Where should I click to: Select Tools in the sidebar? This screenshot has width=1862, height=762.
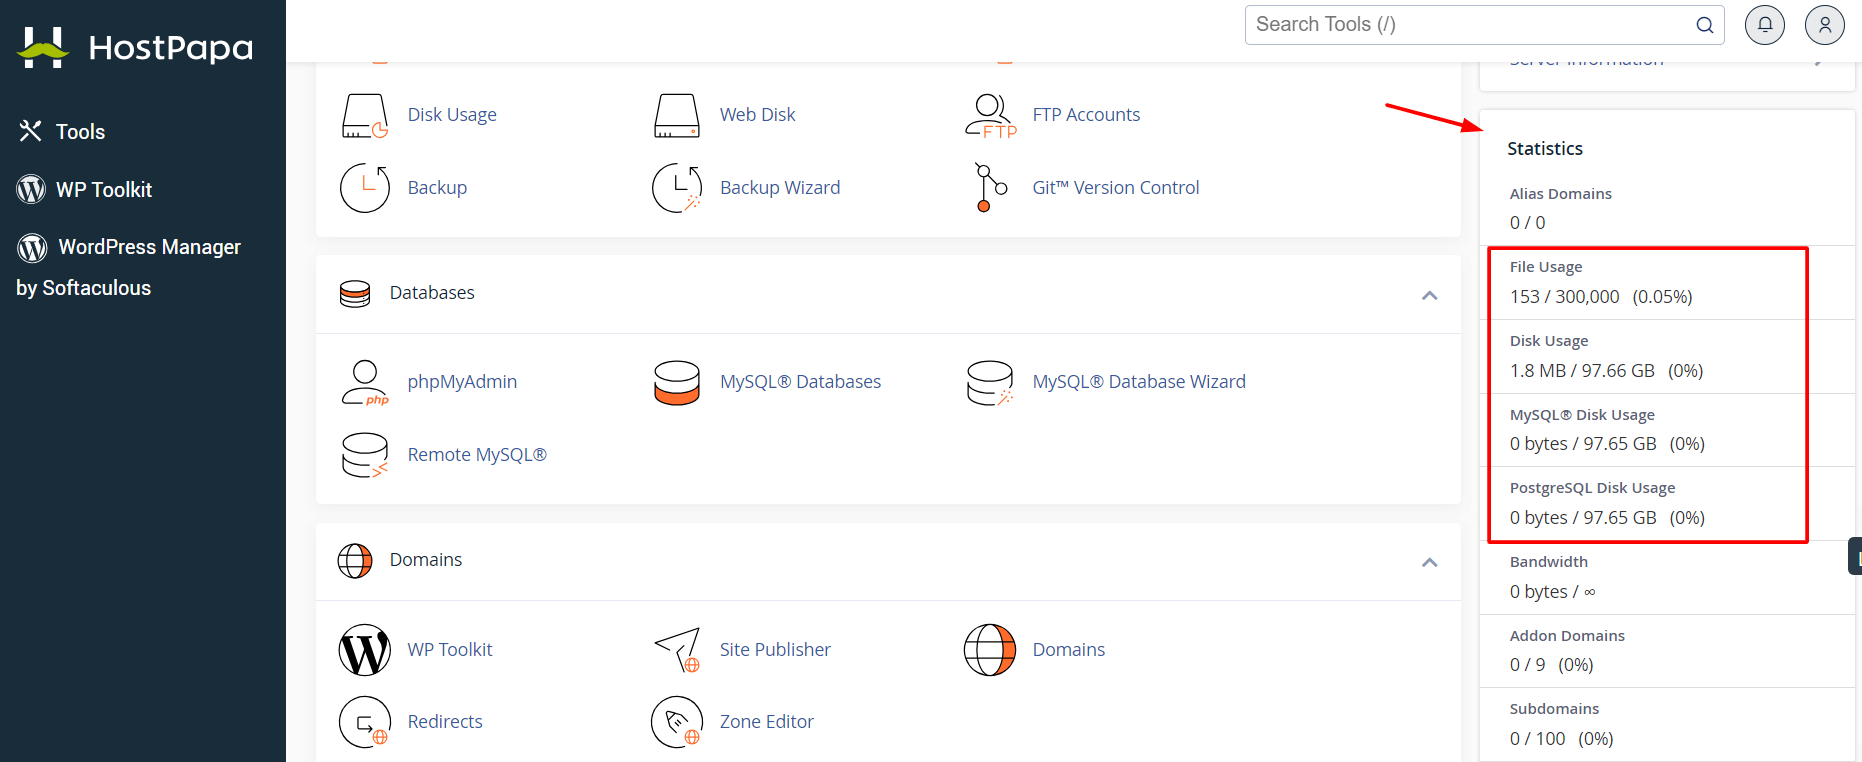tap(80, 131)
